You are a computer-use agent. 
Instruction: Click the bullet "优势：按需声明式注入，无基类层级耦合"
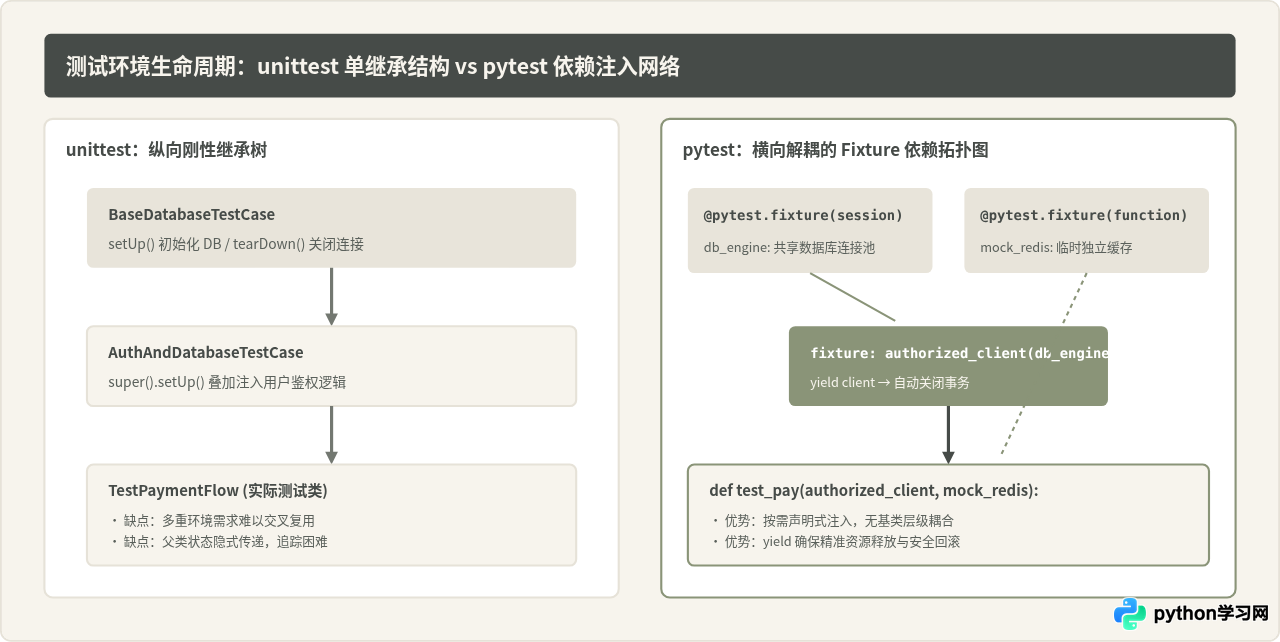[x=832, y=520]
